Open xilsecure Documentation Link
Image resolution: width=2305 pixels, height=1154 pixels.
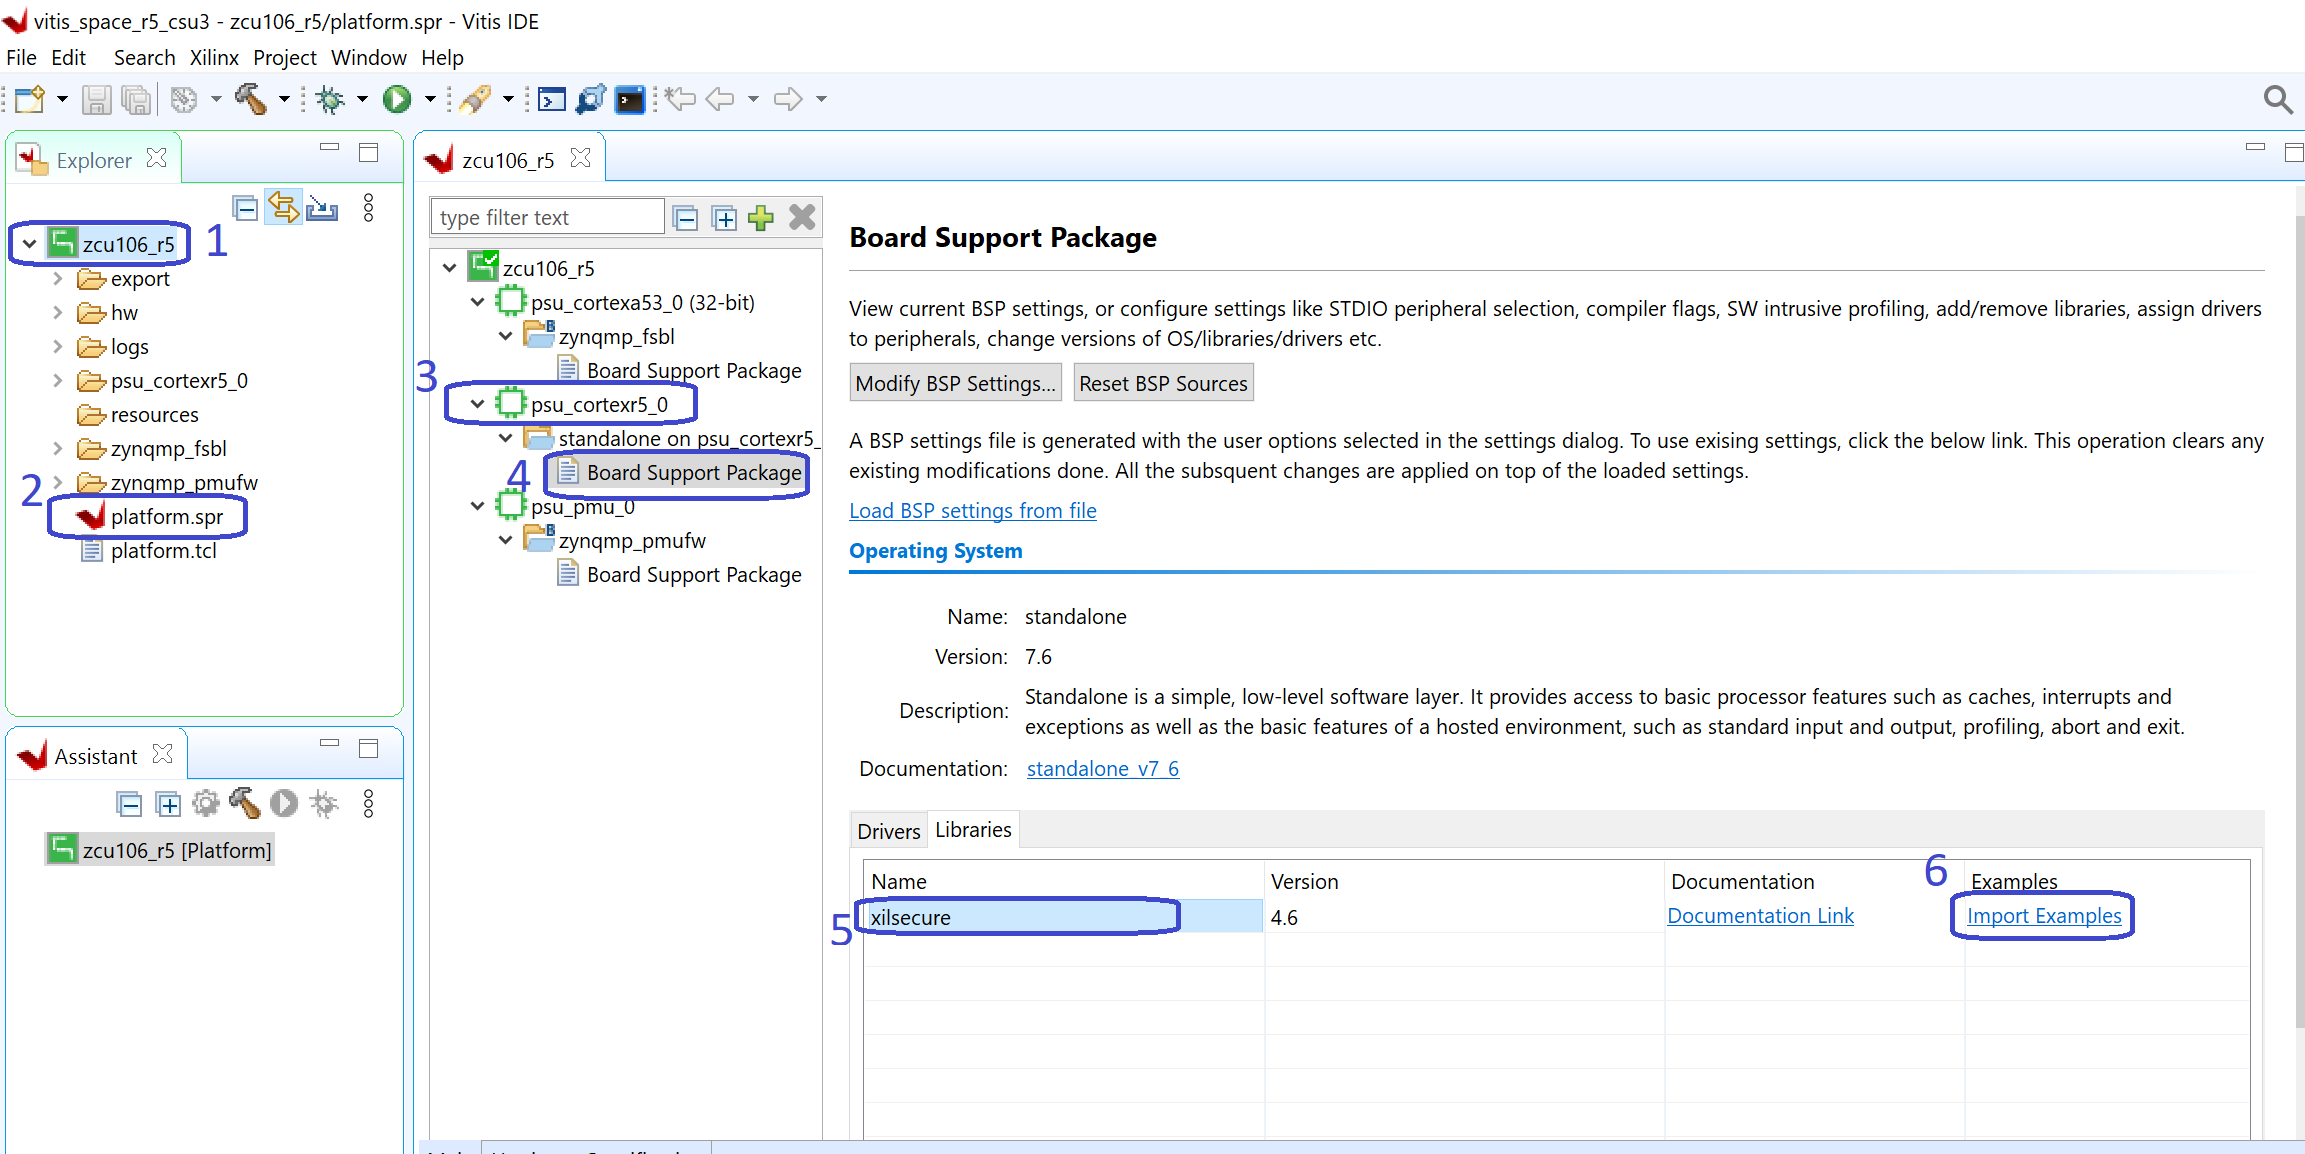click(x=1760, y=916)
